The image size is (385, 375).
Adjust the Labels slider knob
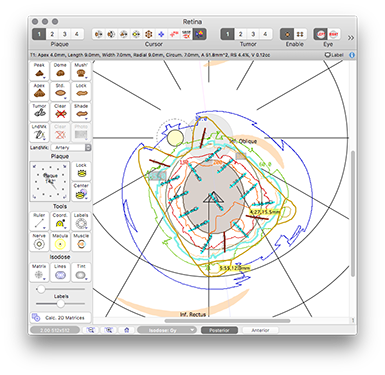60,304
